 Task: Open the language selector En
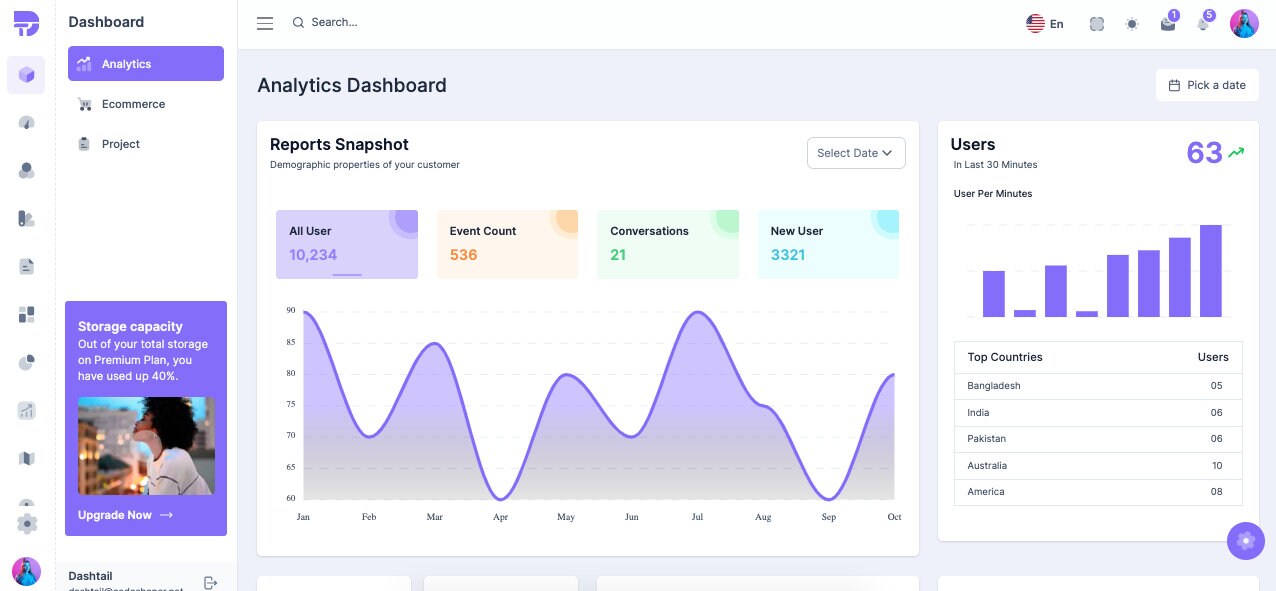pyautogui.click(x=1045, y=24)
